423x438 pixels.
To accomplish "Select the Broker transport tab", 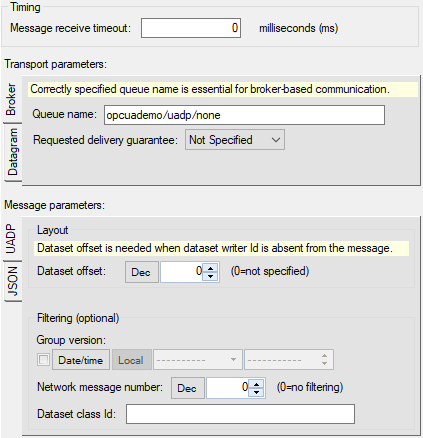I will [x=11, y=99].
